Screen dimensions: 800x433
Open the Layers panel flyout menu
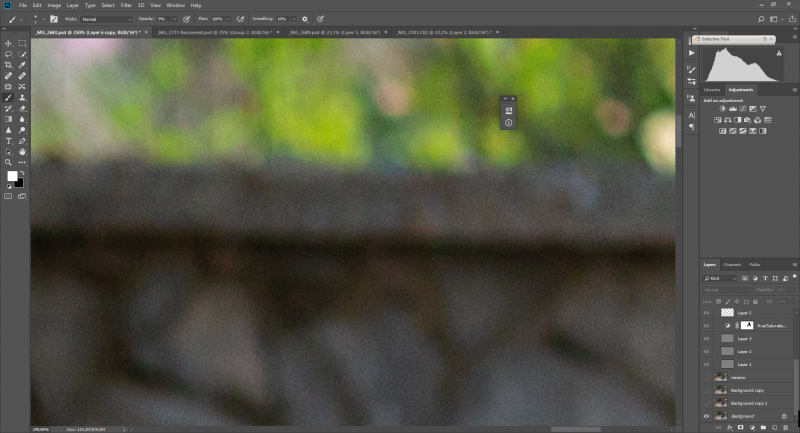[794, 265]
